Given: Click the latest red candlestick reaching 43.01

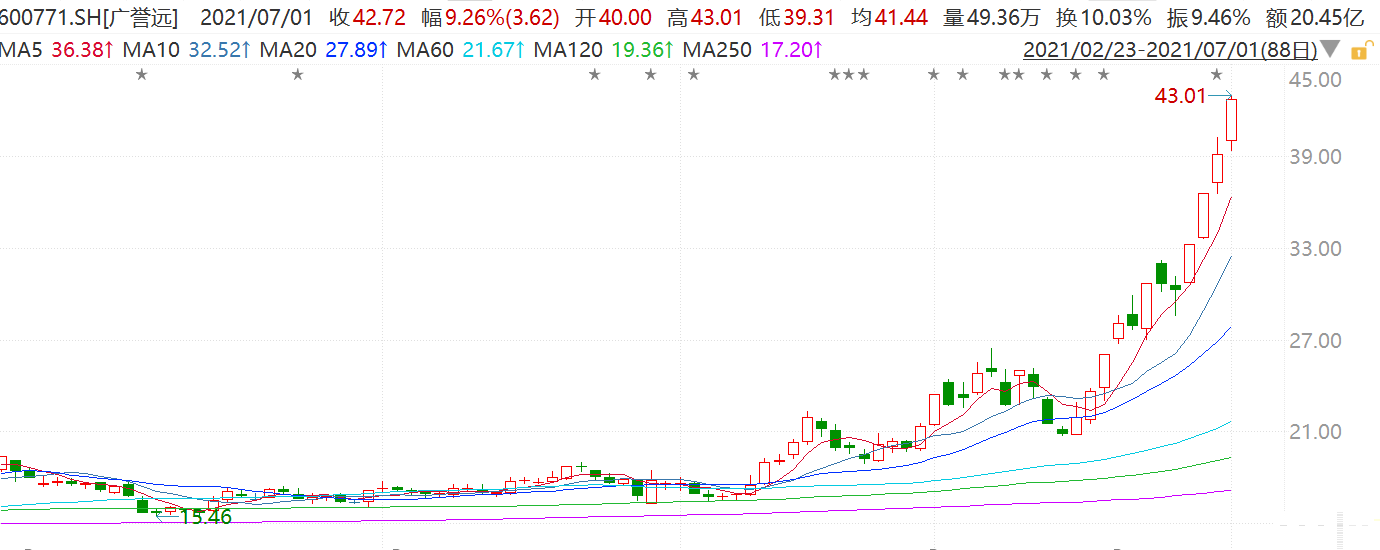Looking at the screenshot, I should pos(1231,120).
